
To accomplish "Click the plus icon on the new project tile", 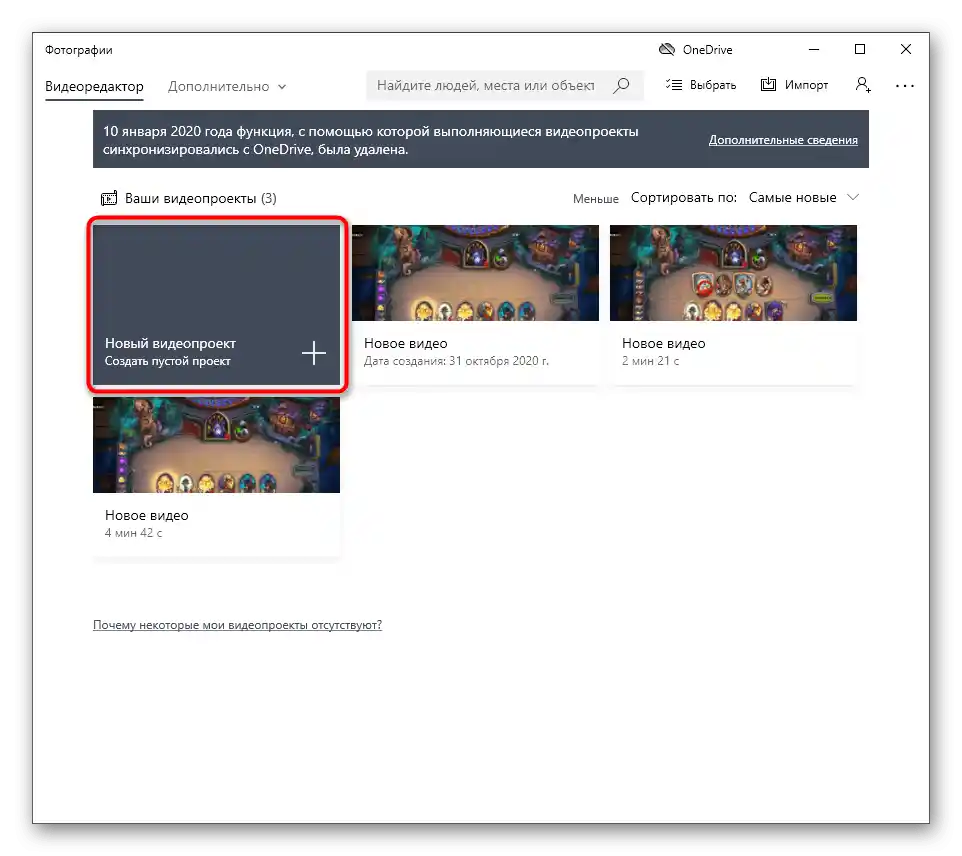I will click(x=314, y=353).
